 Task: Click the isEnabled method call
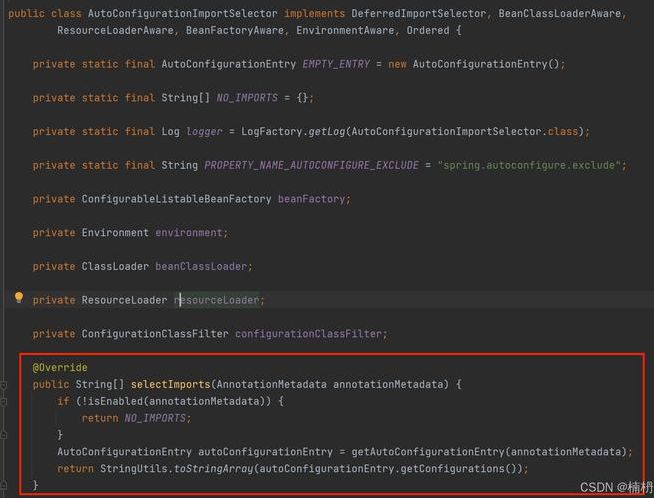tap(117, 401)
